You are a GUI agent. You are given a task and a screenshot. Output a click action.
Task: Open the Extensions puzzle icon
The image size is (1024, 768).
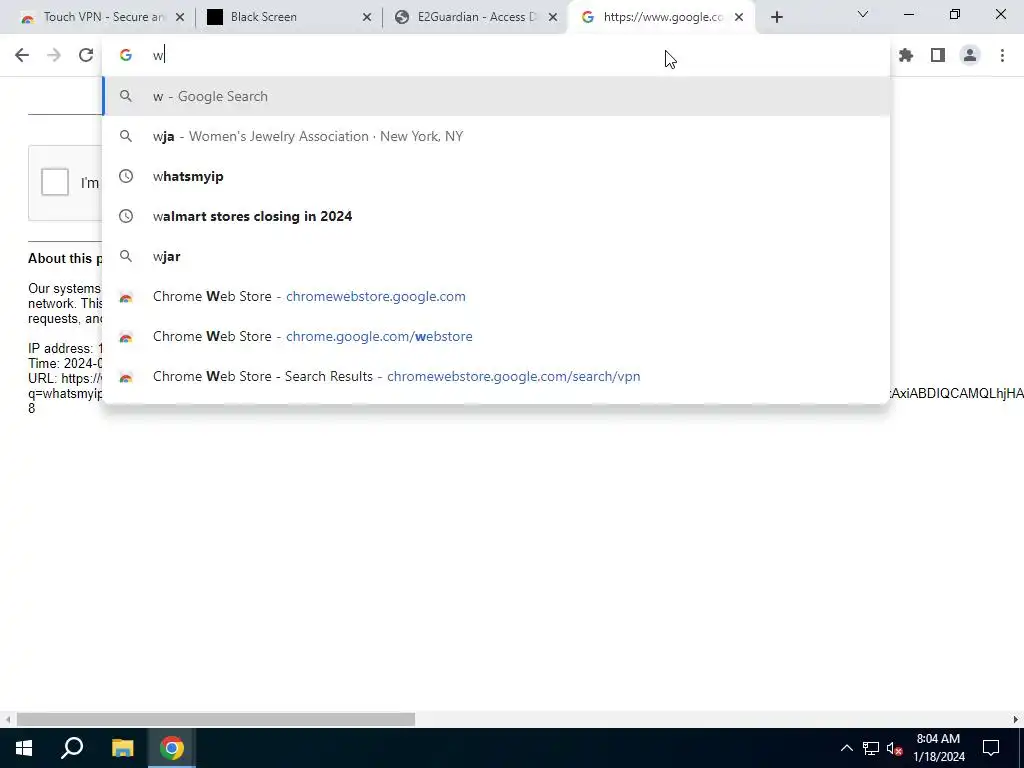[x=906, y=56]
